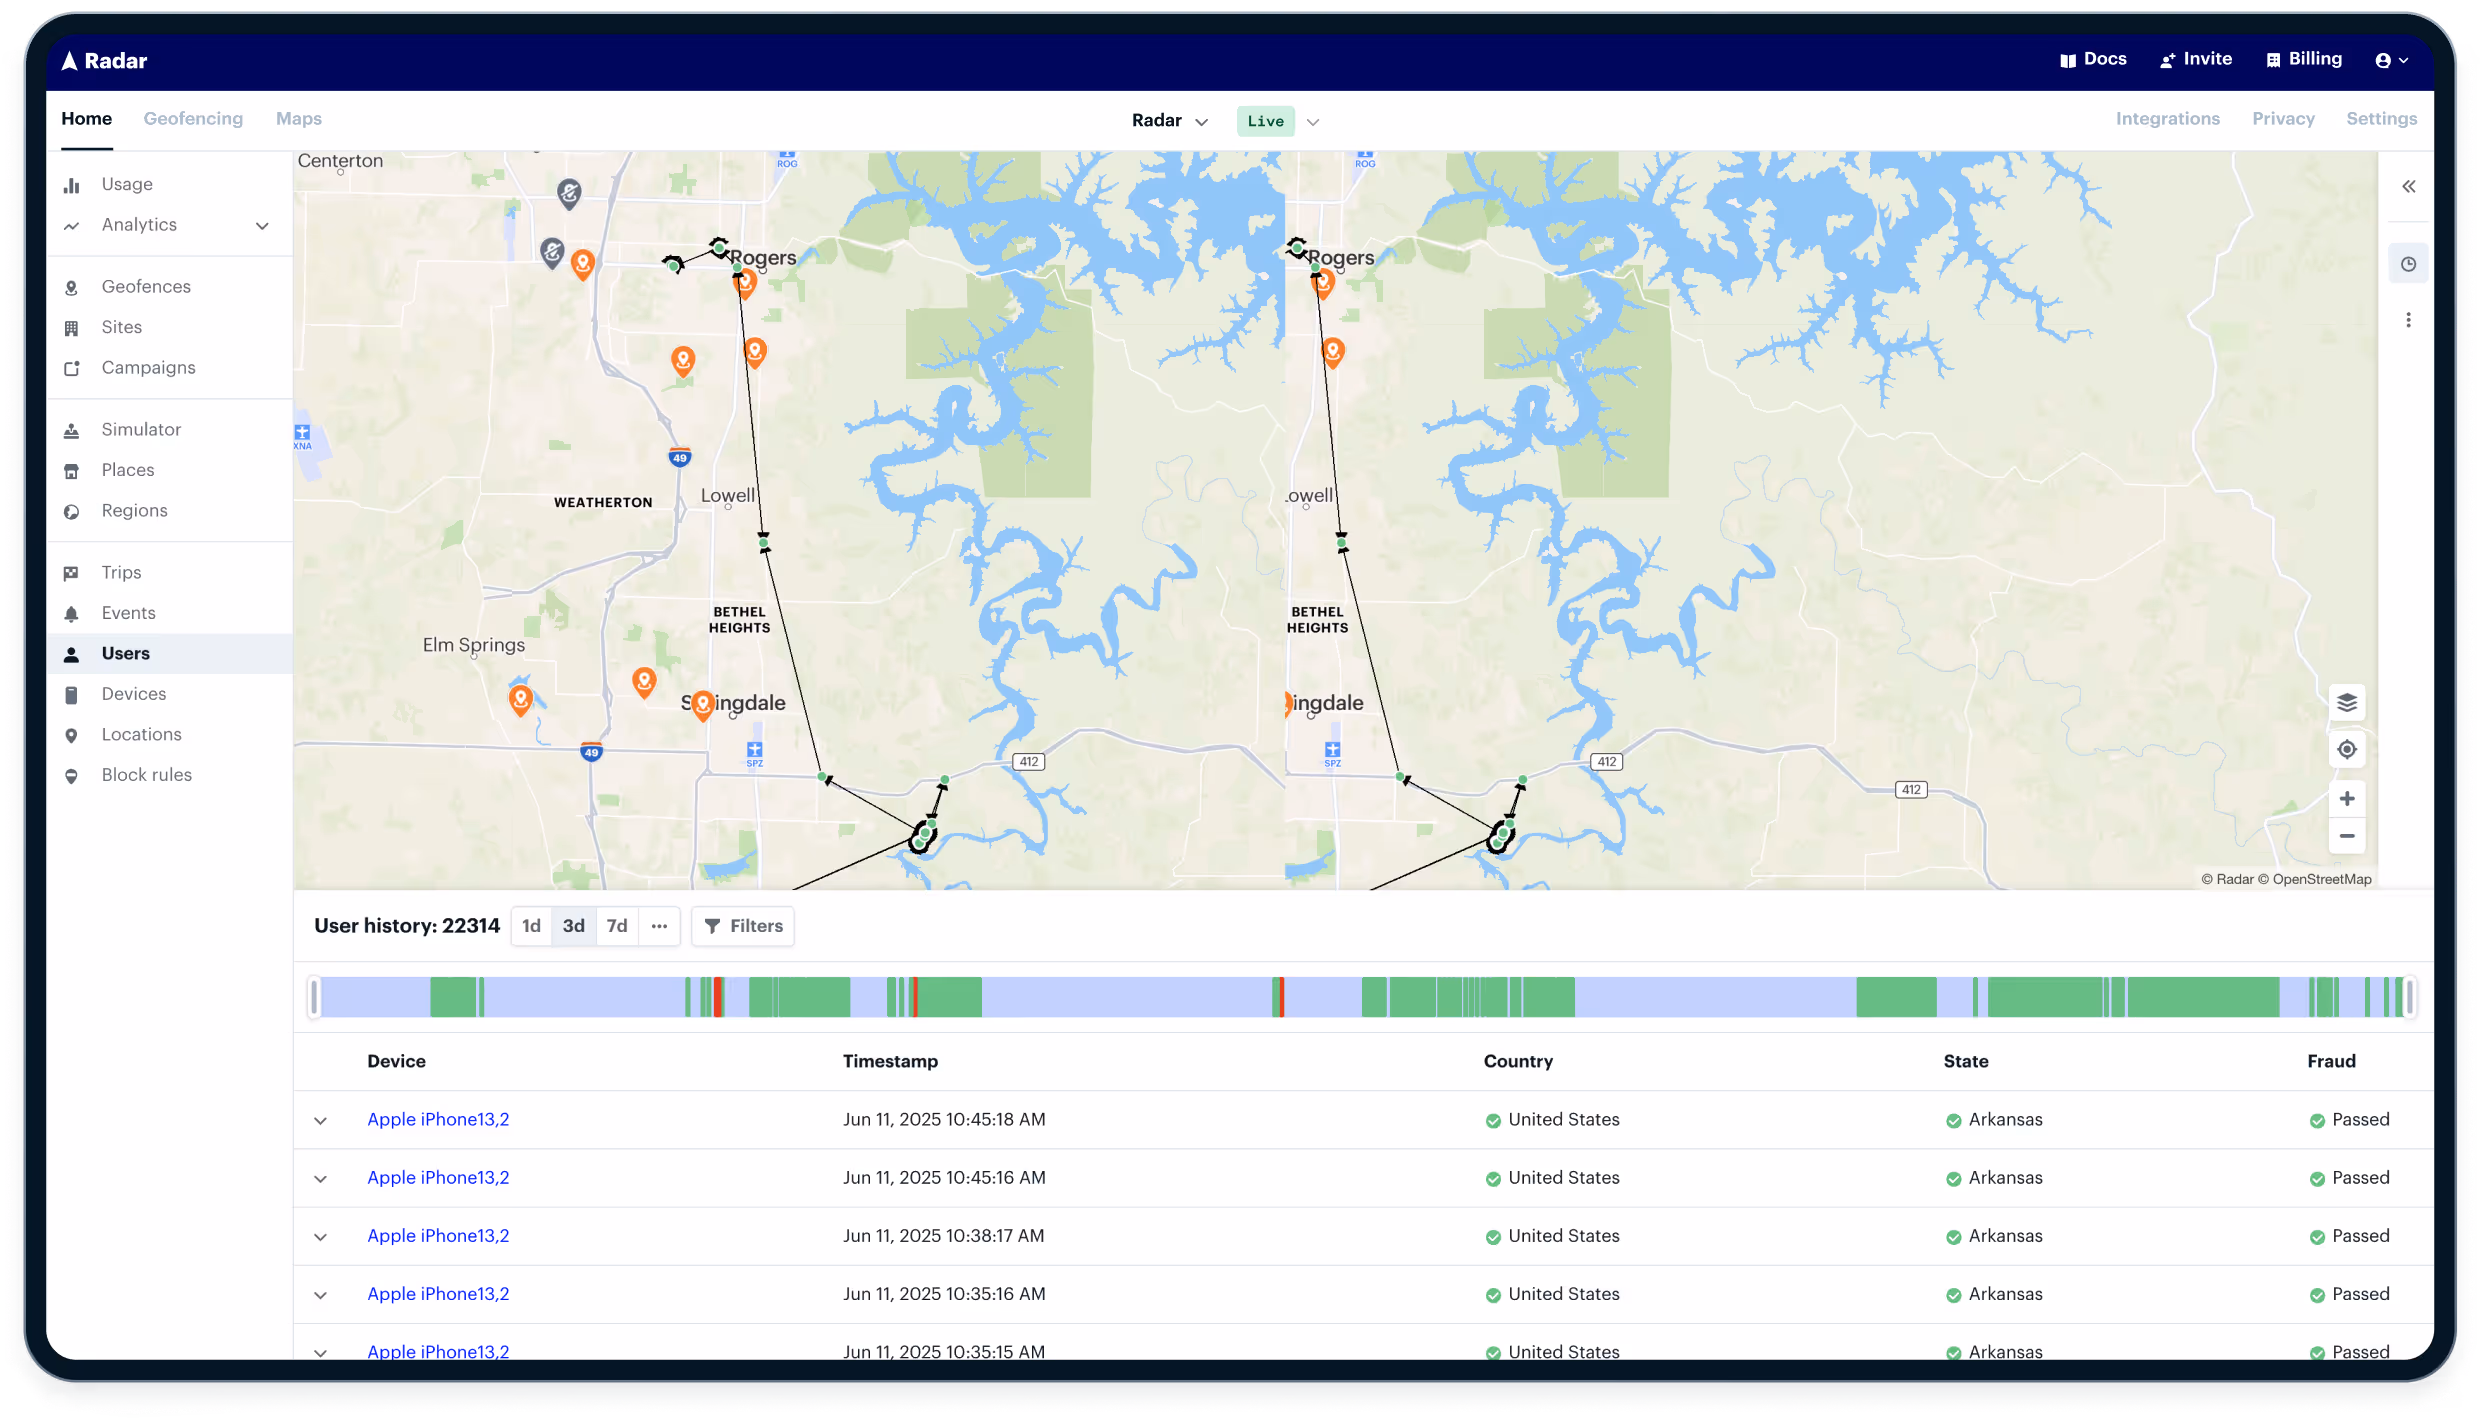Zoom out on the map
2480x1418 pixels.
(2346, 836)
